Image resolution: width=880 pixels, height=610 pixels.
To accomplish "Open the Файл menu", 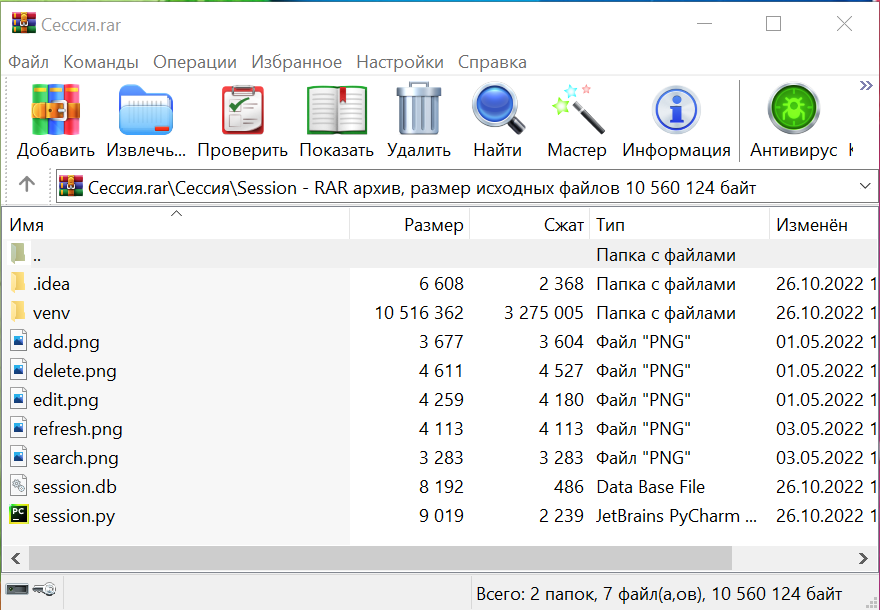I will 28,62.
